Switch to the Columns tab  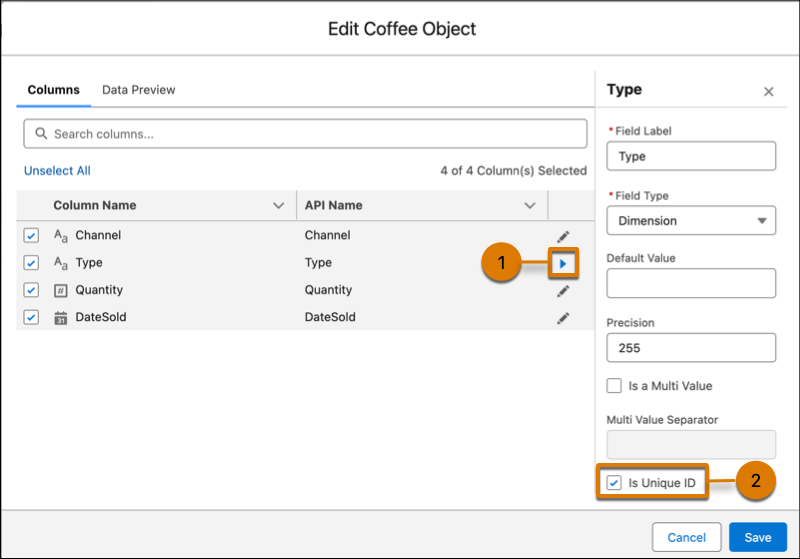(x=54, y=90)
